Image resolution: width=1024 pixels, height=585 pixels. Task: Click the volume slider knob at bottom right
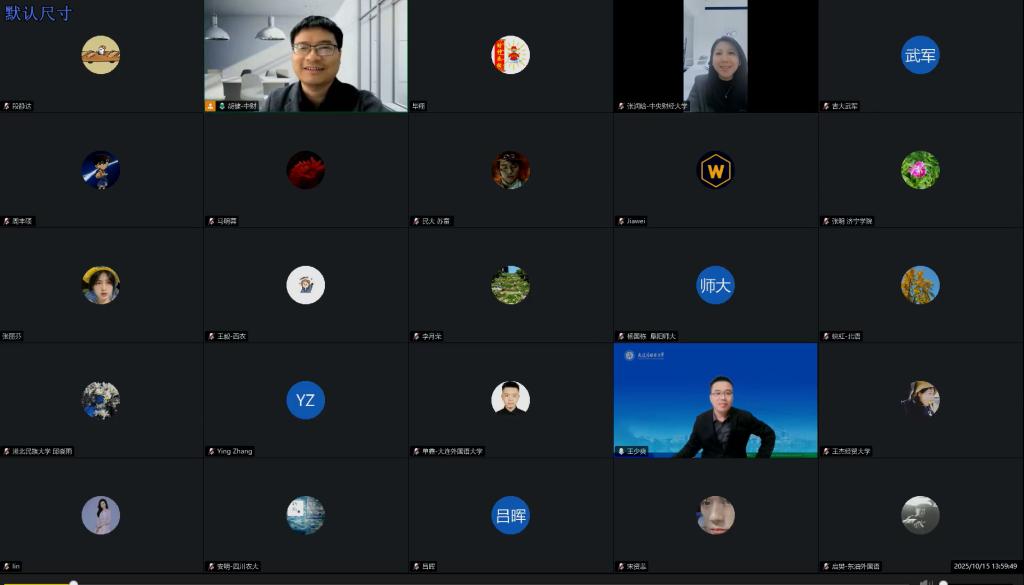click(943, 582)
